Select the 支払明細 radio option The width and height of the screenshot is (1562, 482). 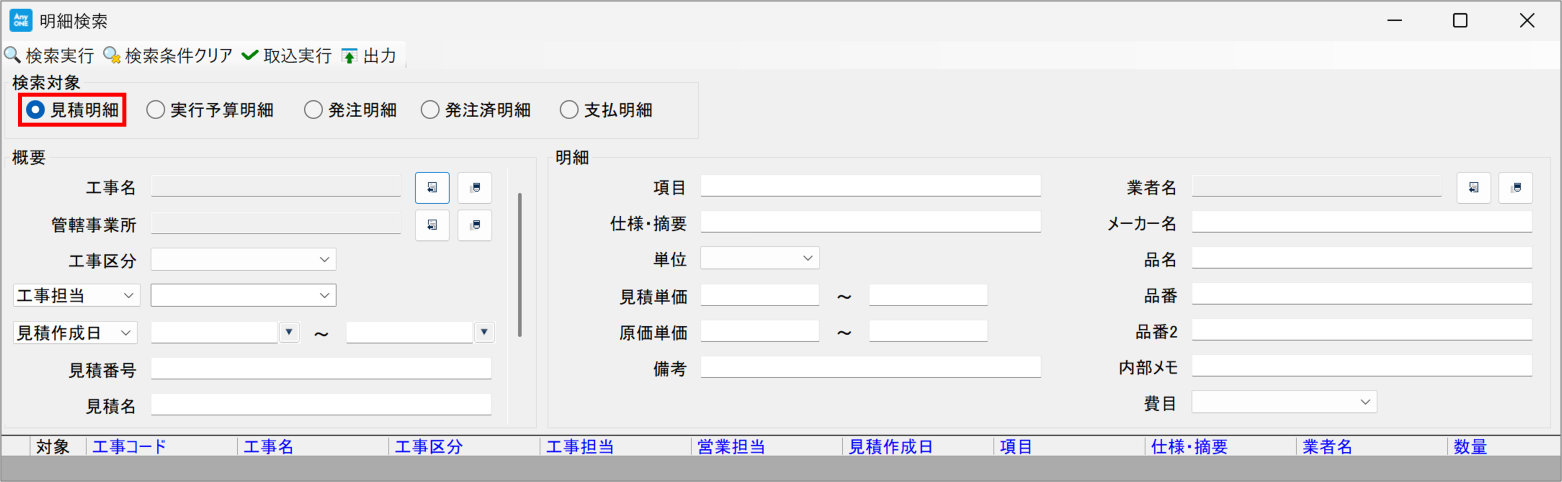[x=569, y=110]
